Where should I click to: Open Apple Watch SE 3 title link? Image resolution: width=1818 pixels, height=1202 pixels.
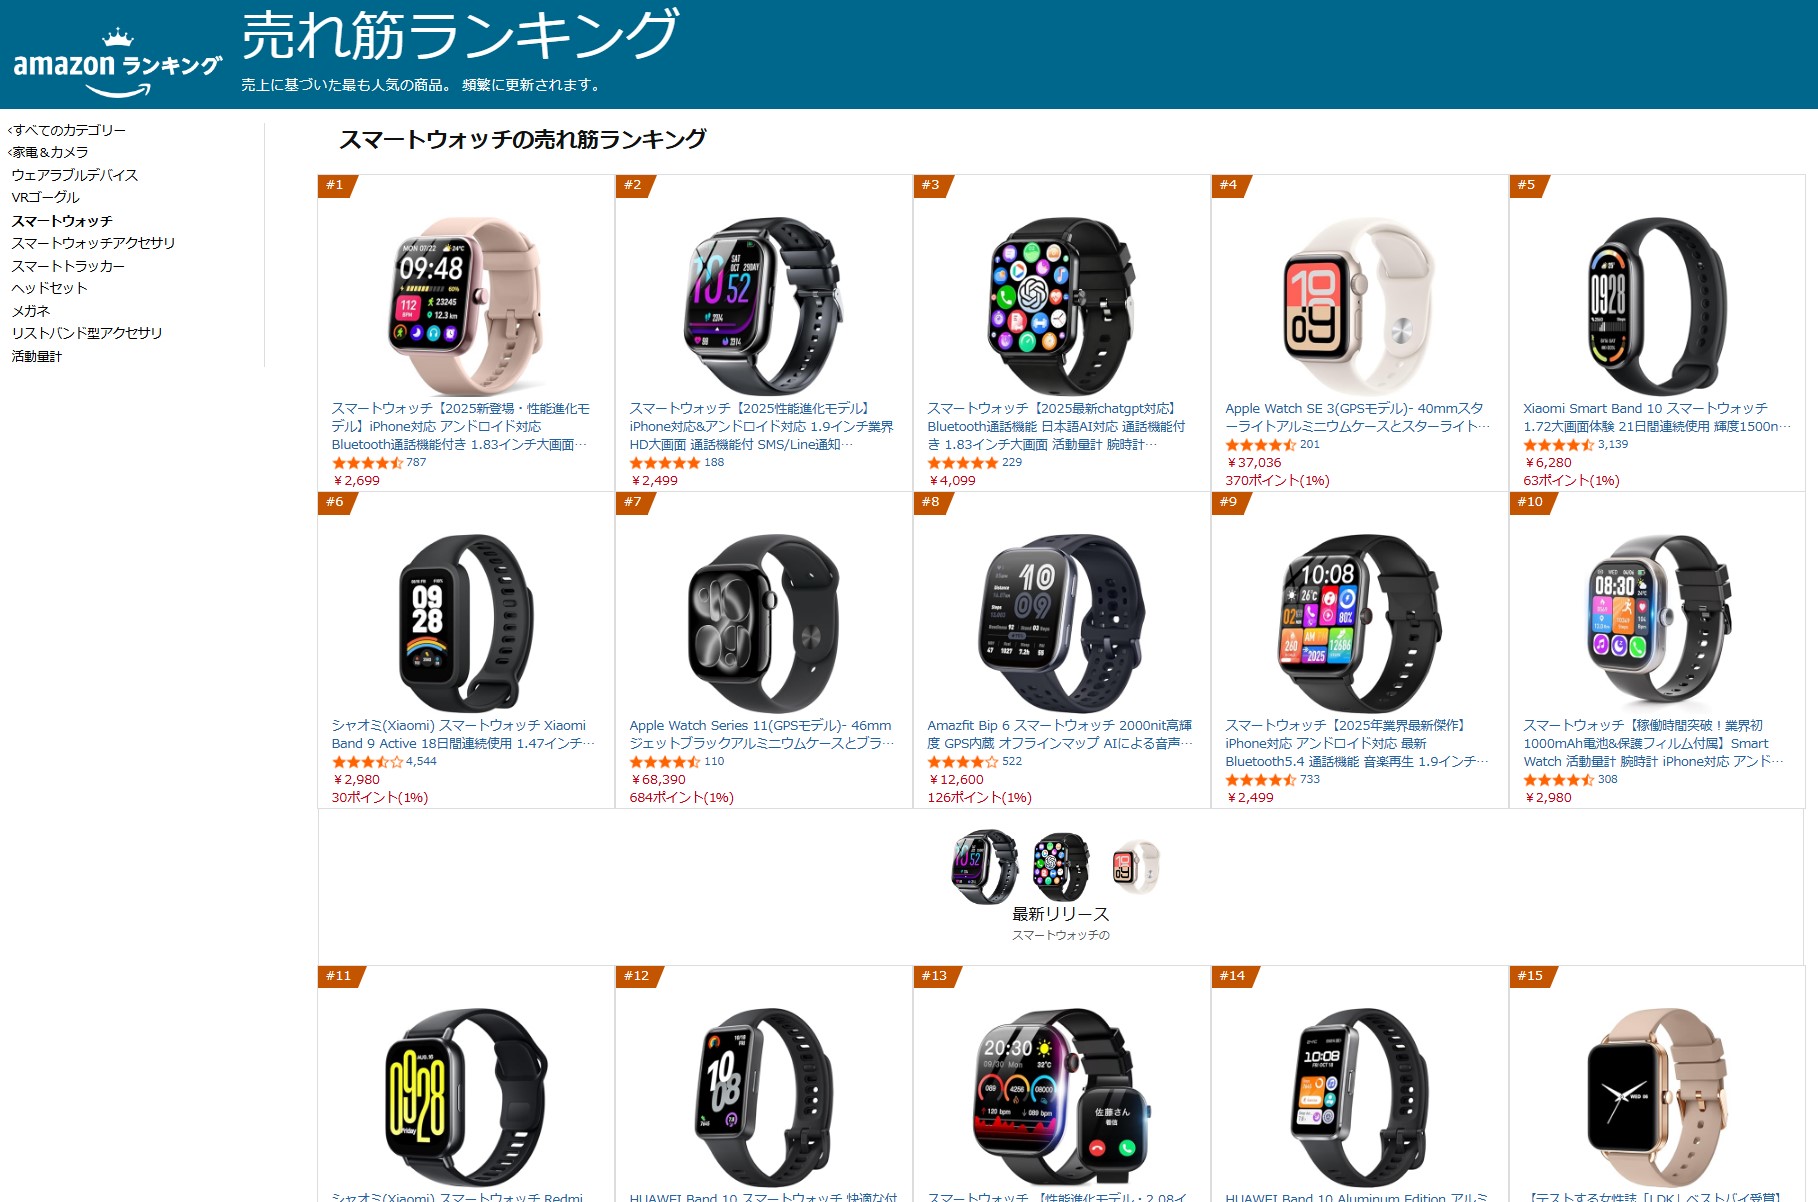tap(1357, 417)
